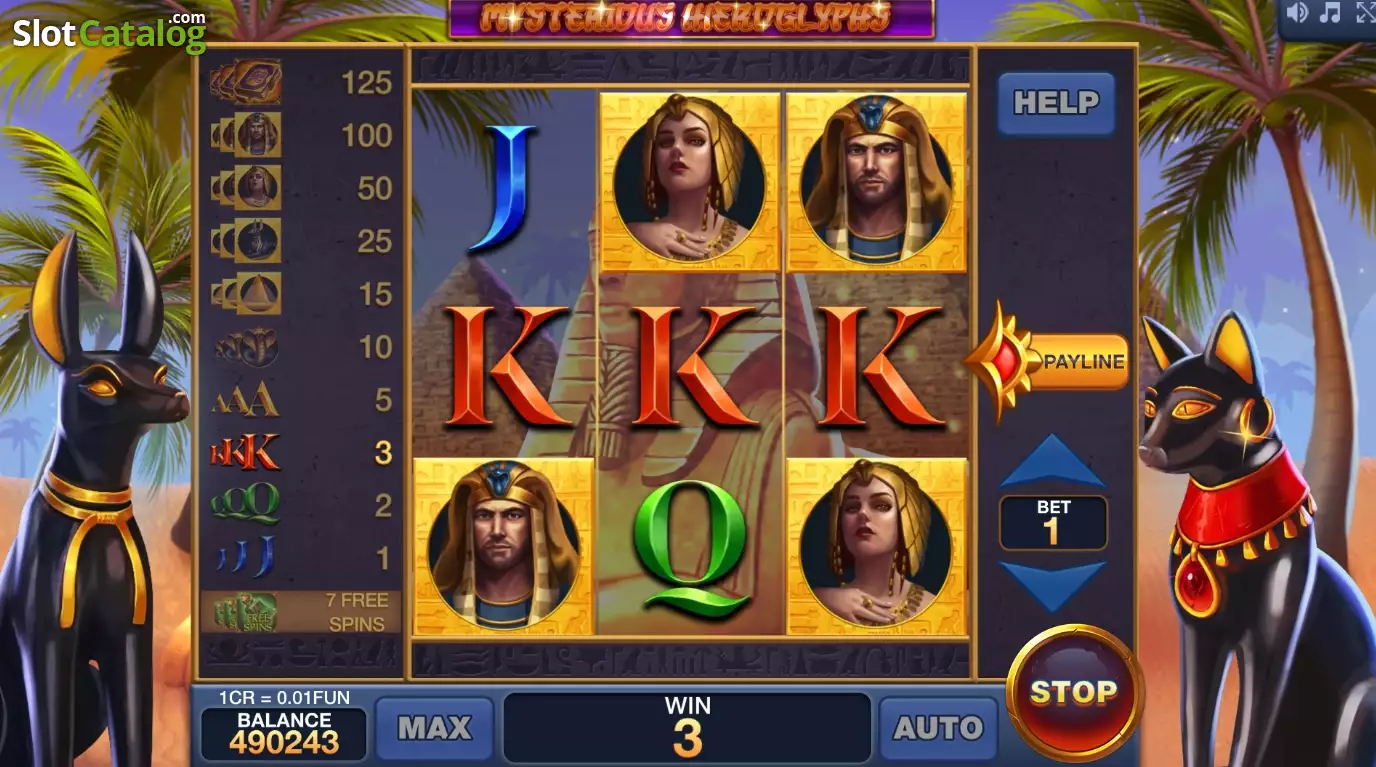This screenshot has width=1376, height=767.
Task: Click the red STOP spin button
Action: 1074,693
